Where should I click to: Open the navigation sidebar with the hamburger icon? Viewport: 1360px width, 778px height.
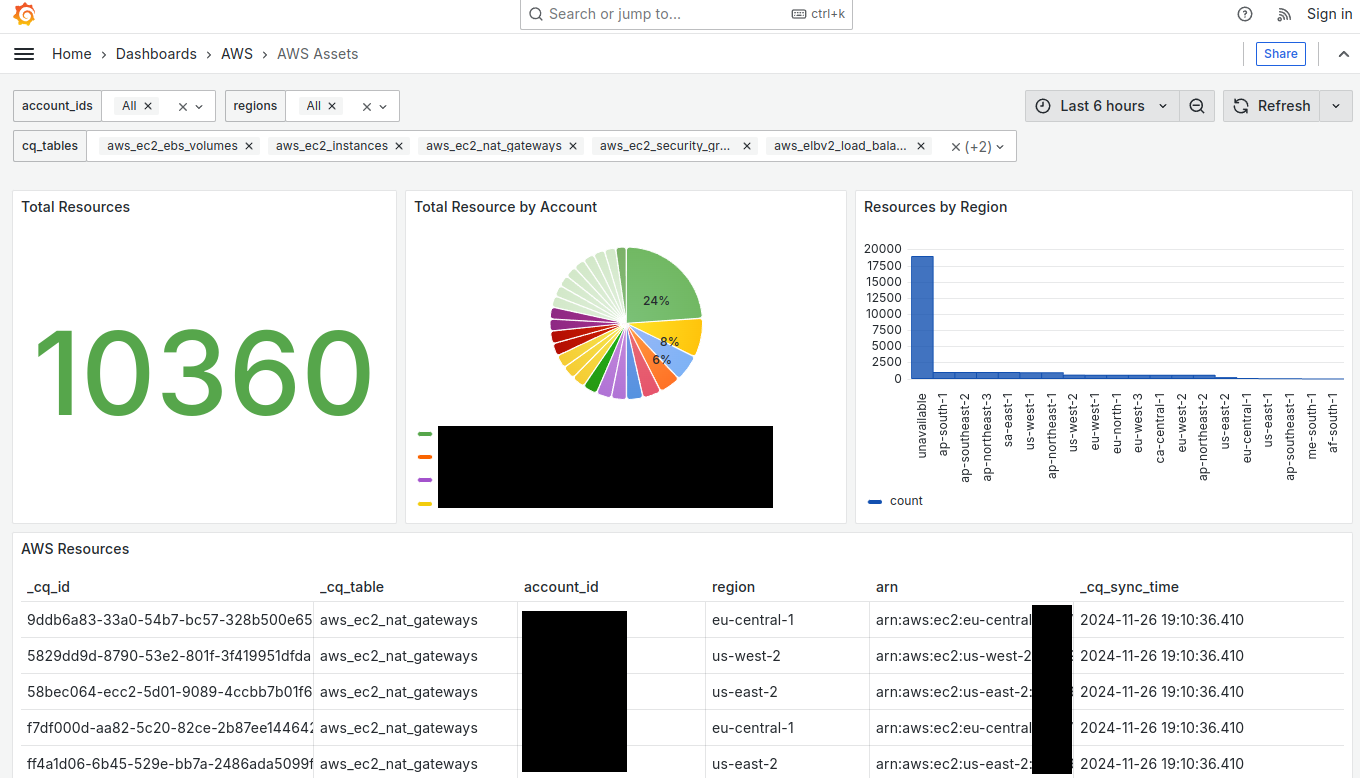pos(24,54)
